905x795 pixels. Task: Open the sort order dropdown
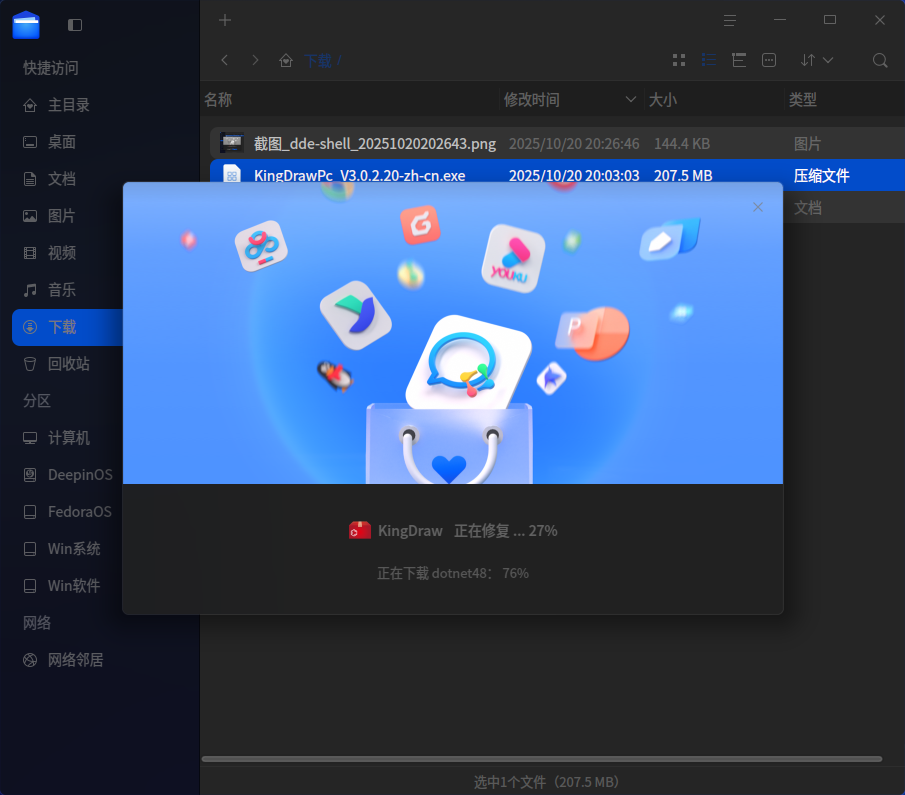pos(816,60)
